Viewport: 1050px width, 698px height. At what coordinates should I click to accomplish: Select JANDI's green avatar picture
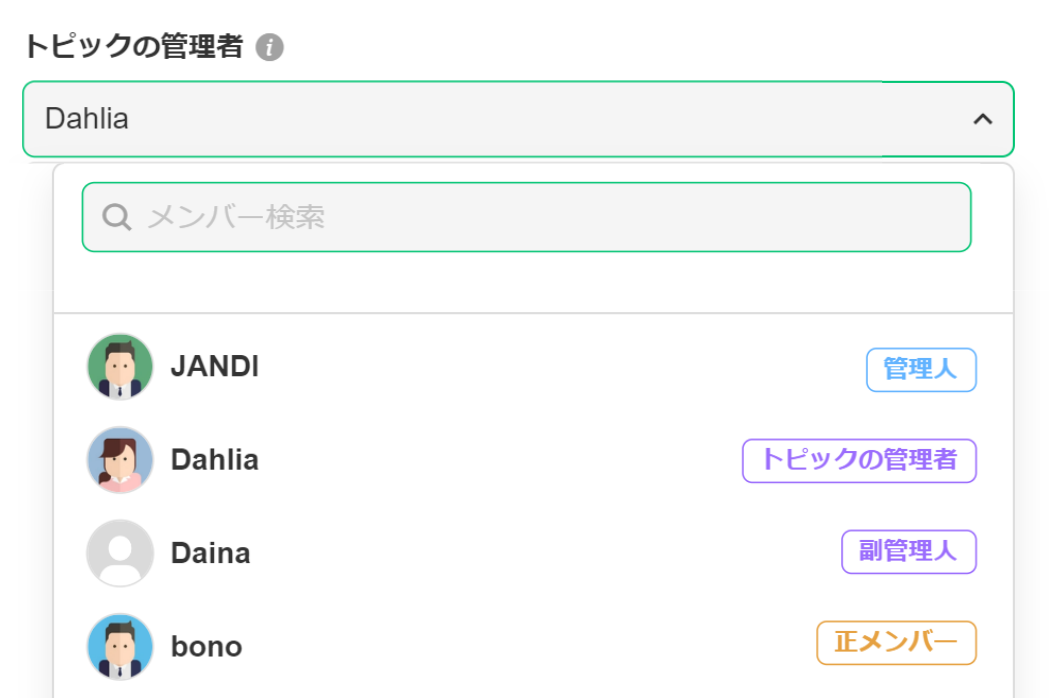(x=120, y=367)
